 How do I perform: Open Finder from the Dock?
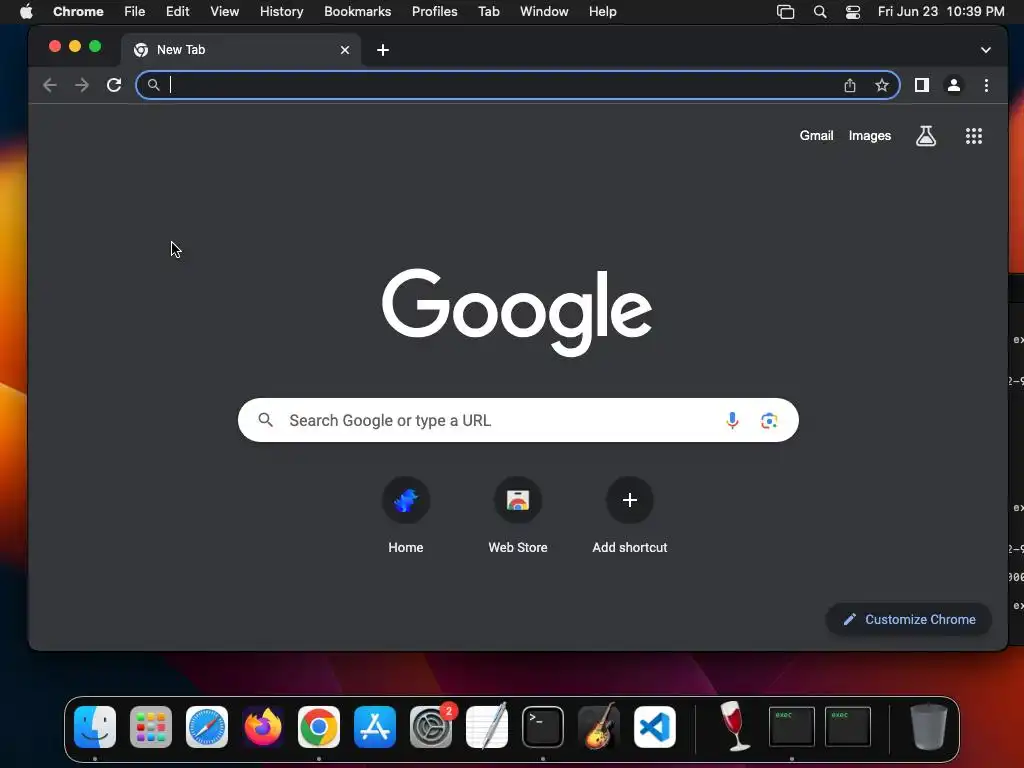tap(95, 727)
